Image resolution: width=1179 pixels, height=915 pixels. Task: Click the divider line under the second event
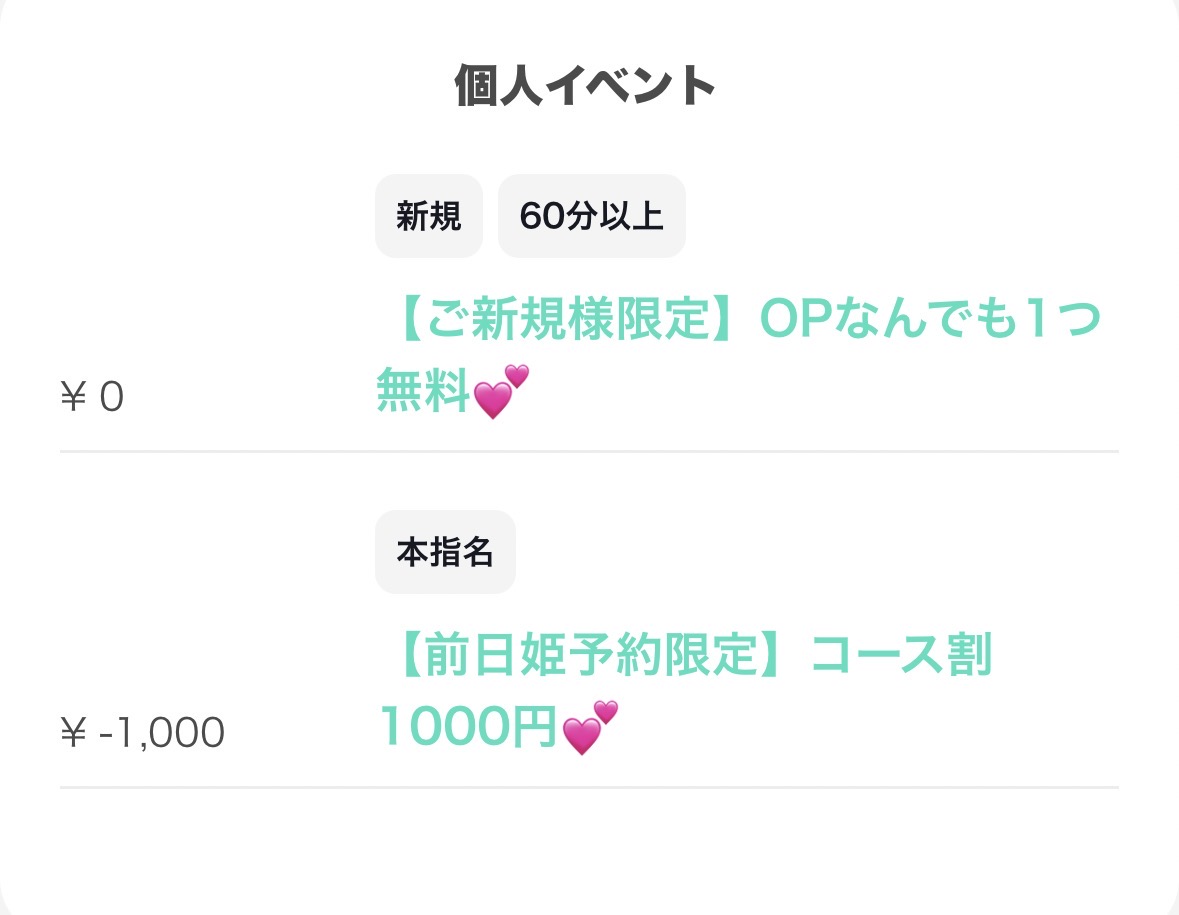pos(589,787)
